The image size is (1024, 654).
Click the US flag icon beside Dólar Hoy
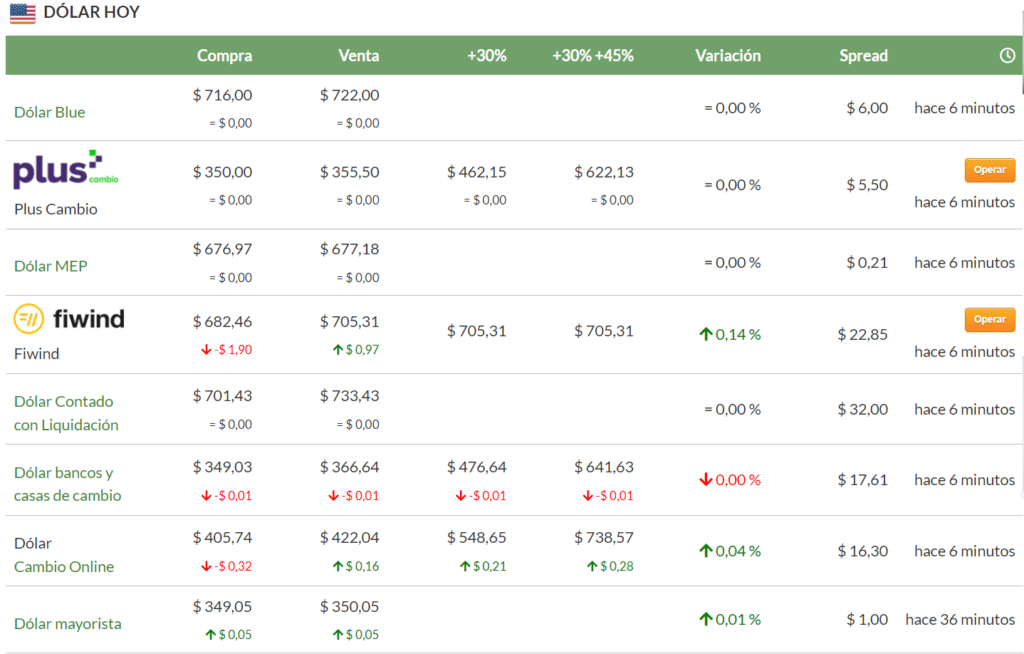(22, 13)
